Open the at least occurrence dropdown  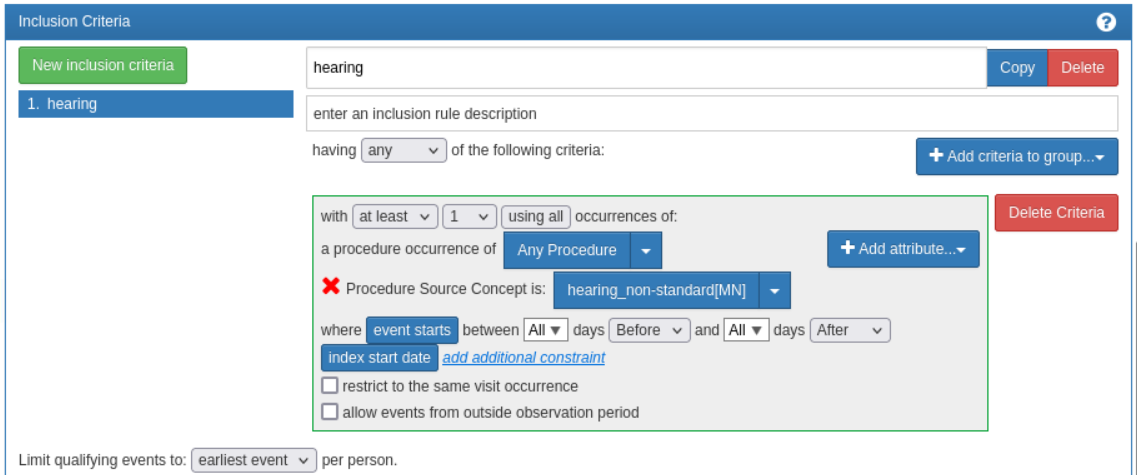[x=395, y=216]
